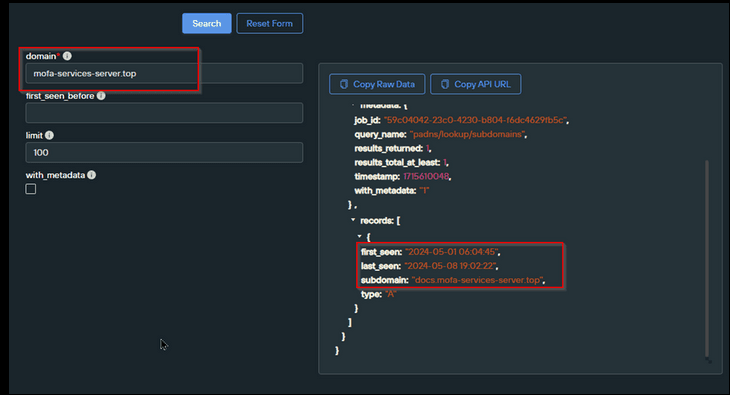This screenshot has height=395, width=730.
Task: Copy Raw Data of results
Action: tap(377, 84)
